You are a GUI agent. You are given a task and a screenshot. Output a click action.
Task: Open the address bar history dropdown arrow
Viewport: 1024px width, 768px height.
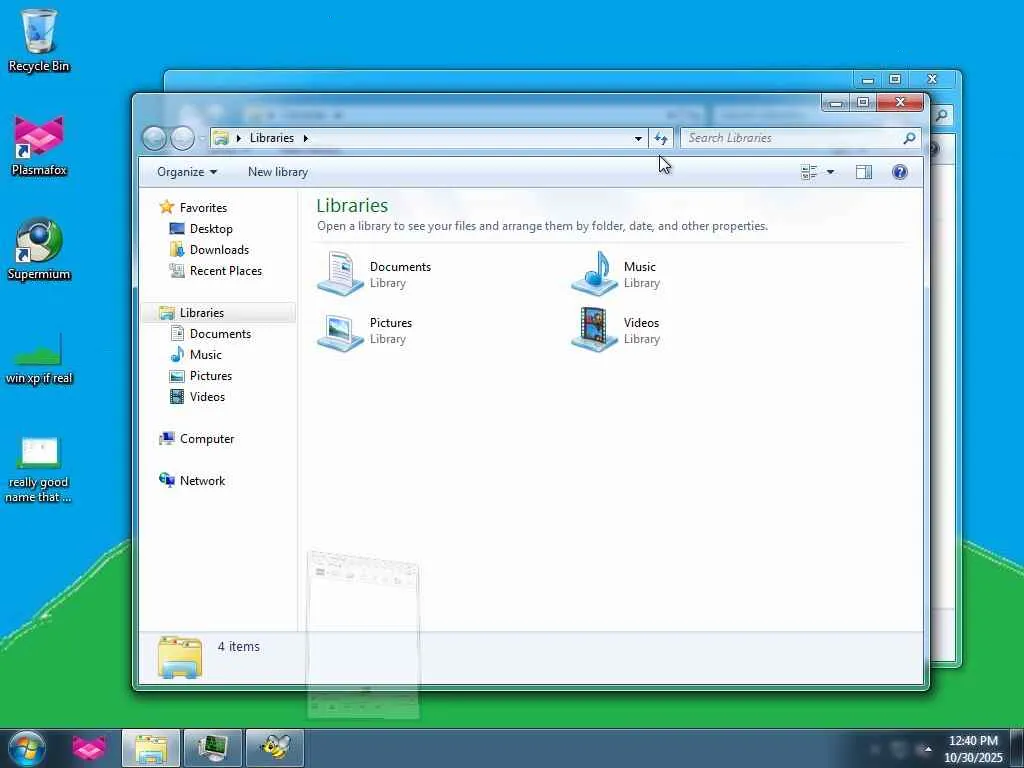click(x=638, y=138)
